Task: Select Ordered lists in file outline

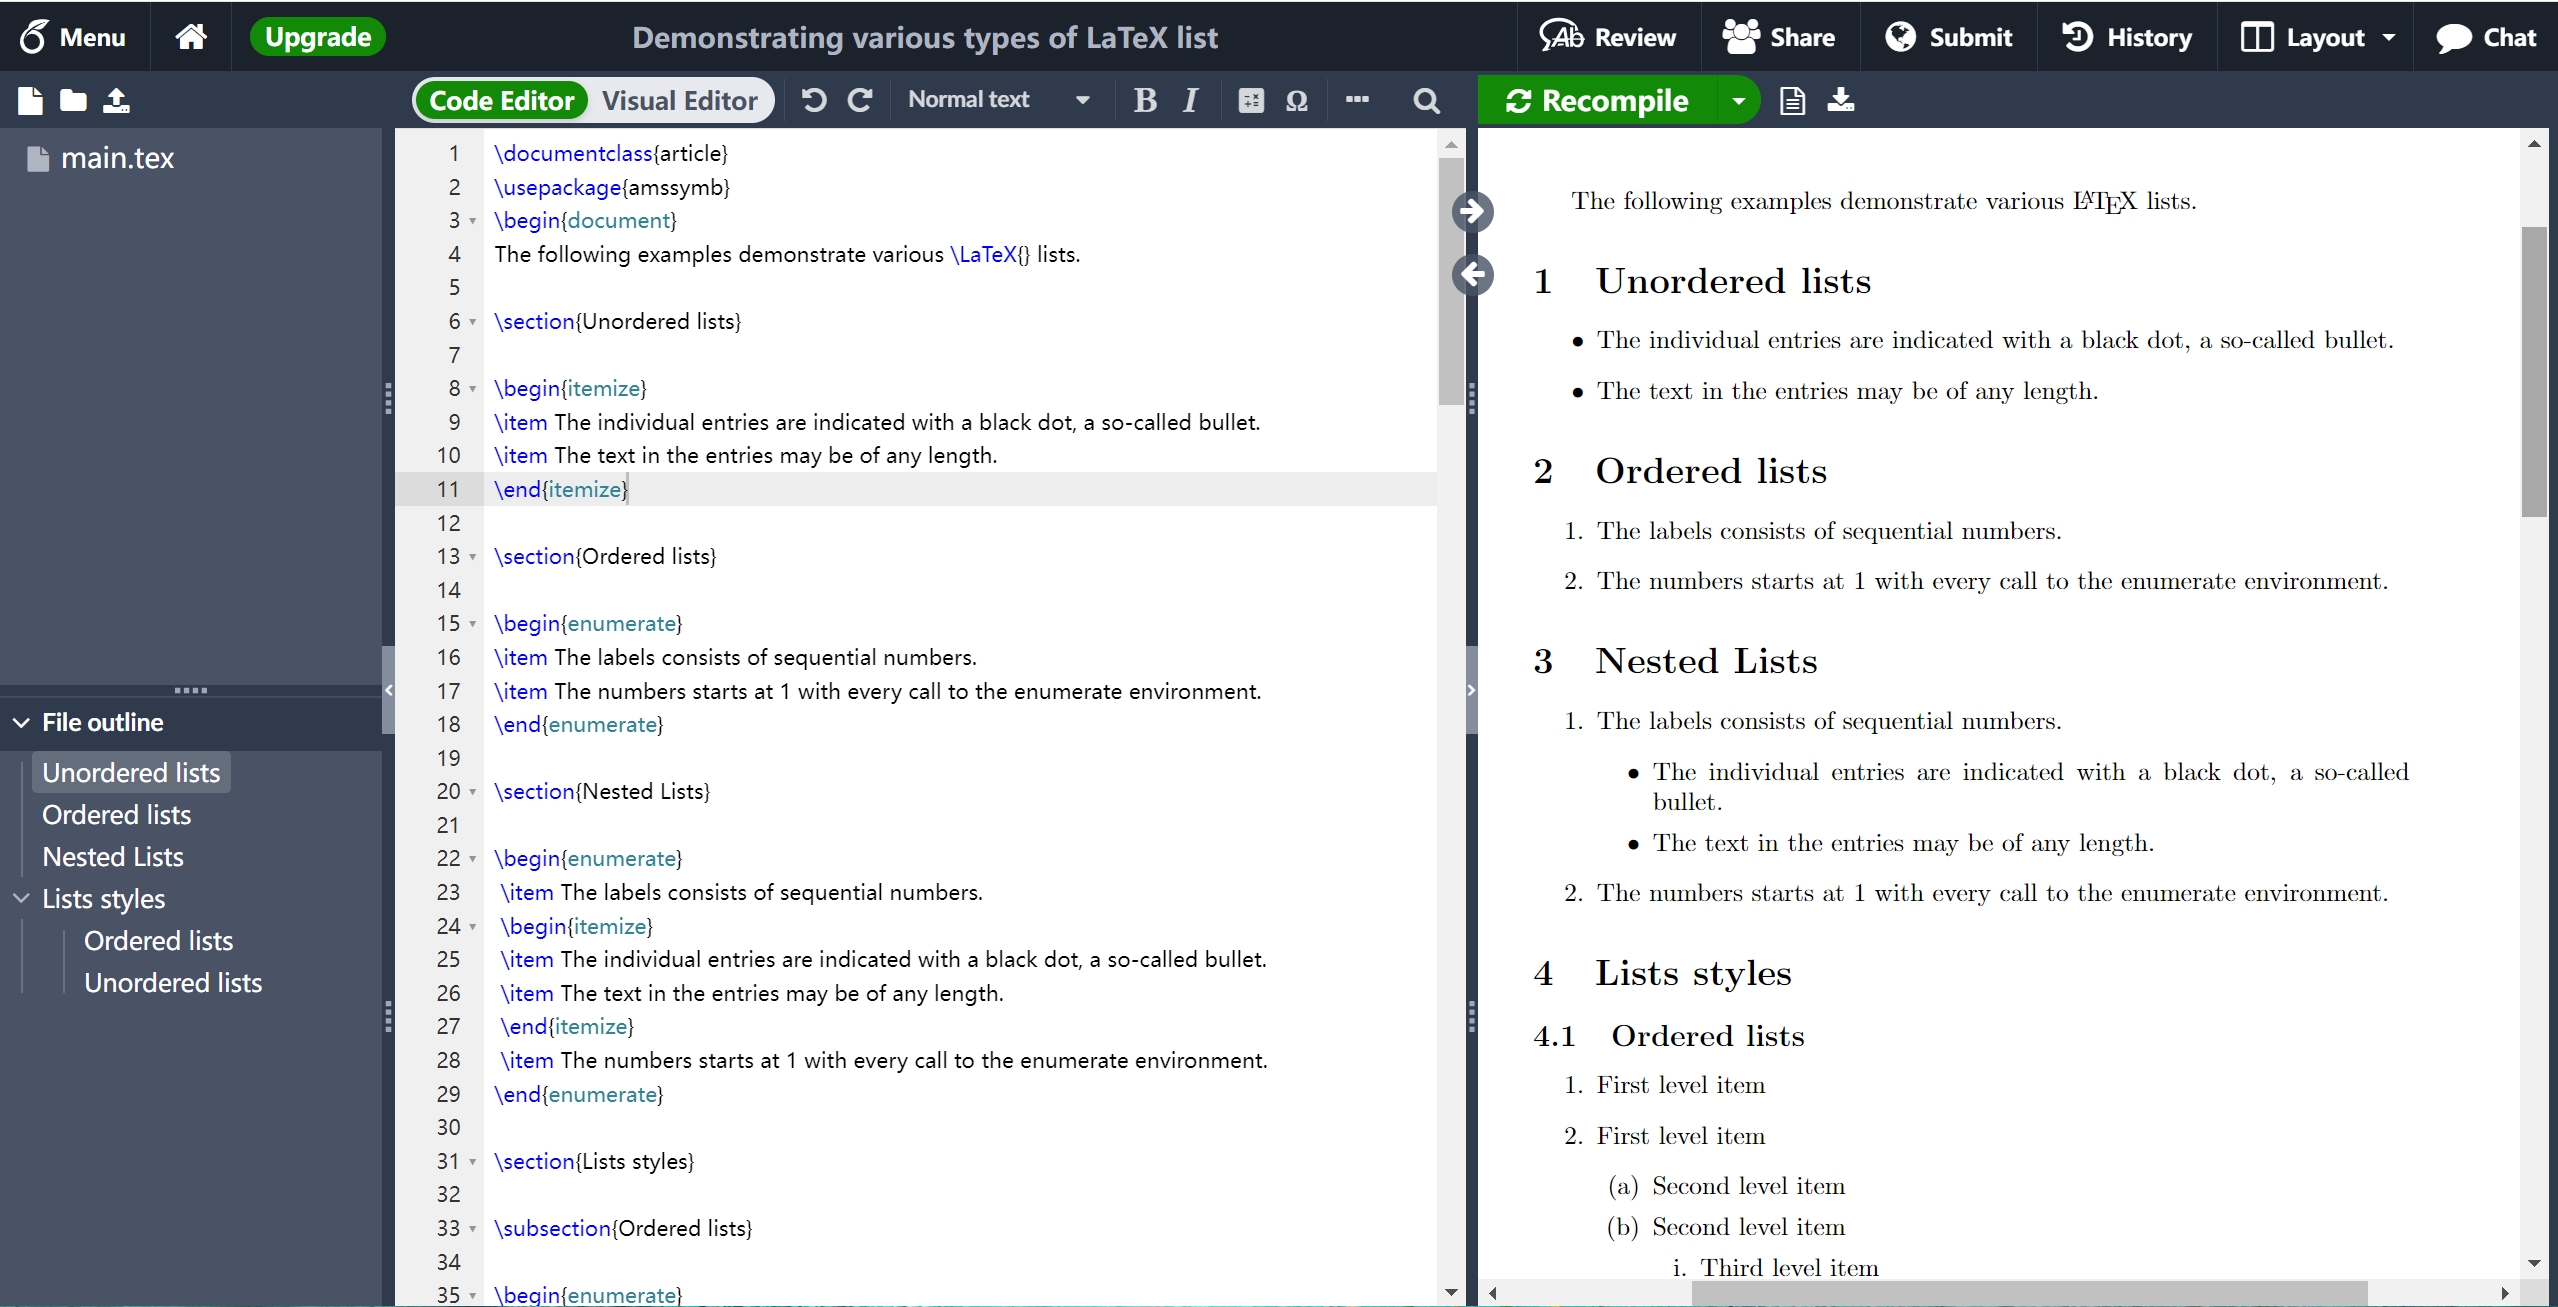Action: click(x=117, y=815)
